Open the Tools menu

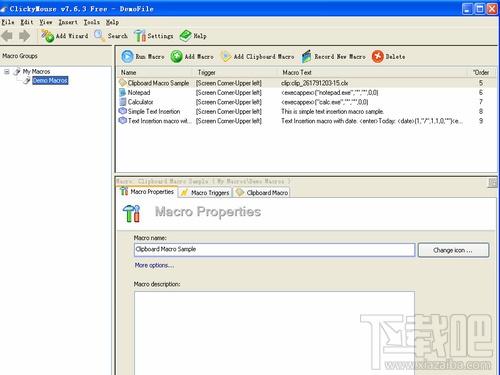point(92,22)
